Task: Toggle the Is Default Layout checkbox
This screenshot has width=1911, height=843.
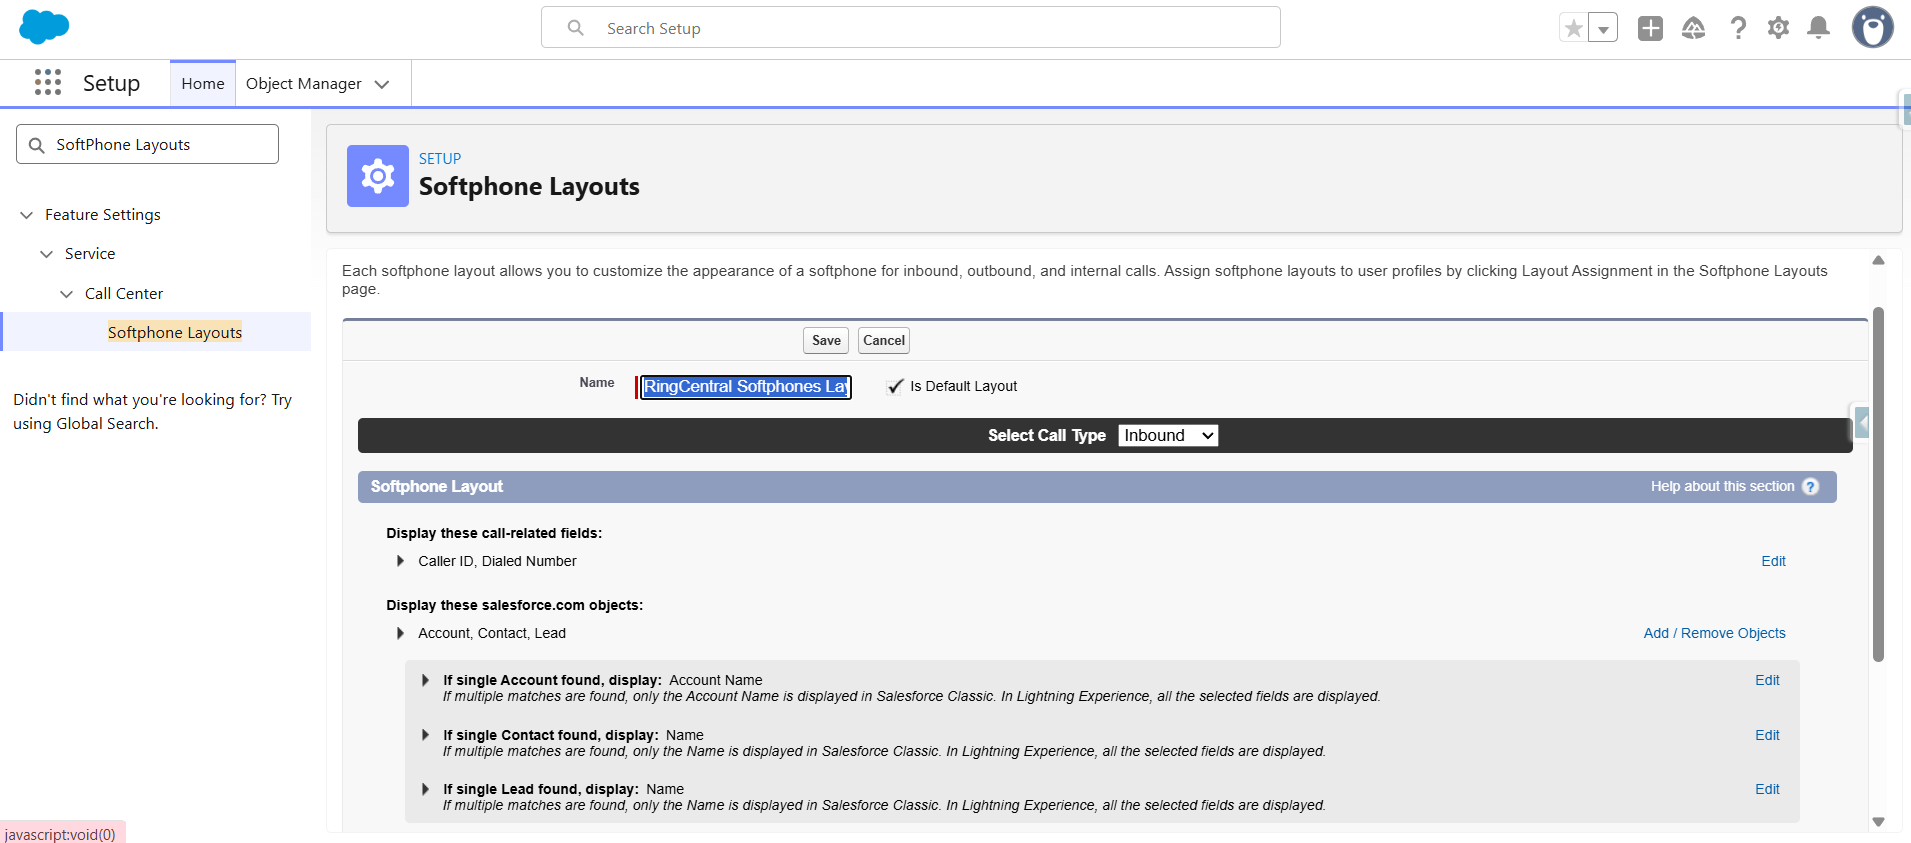Action: [895, 387]
